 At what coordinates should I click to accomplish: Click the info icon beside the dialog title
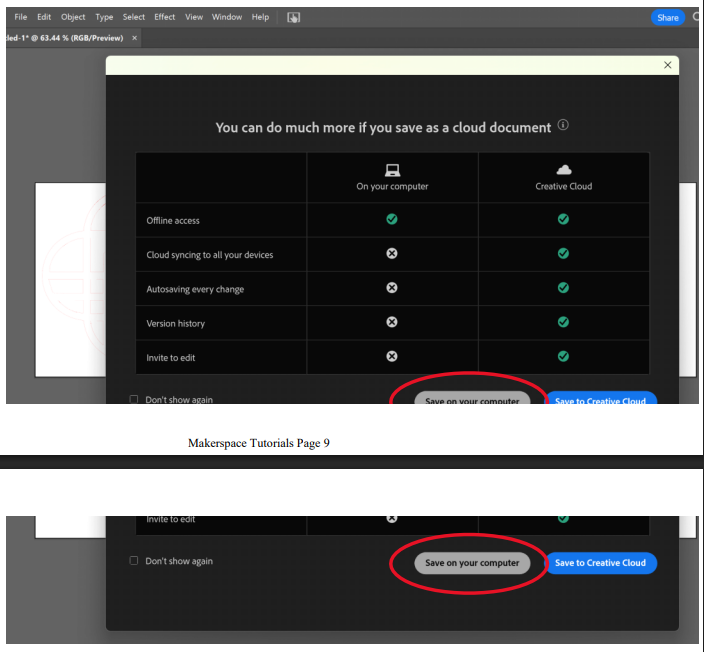coord(563,126)
